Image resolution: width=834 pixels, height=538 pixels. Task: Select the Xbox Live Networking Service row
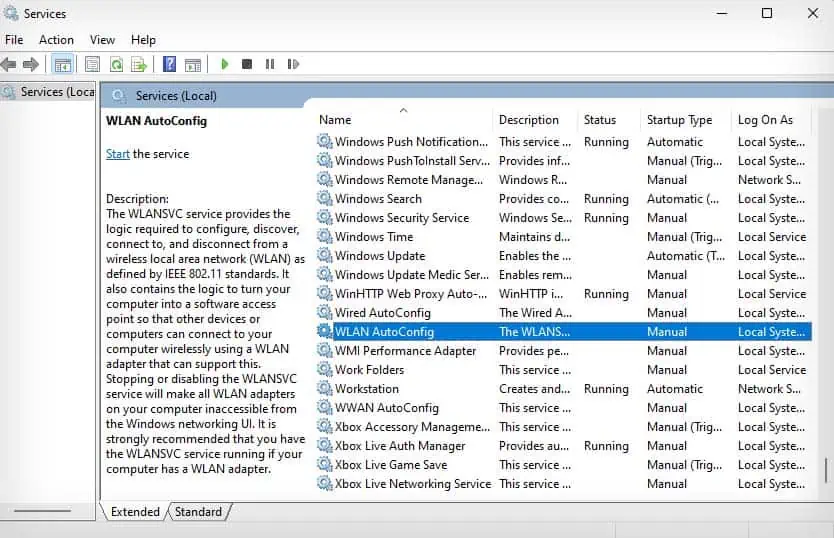click(564, 484)
